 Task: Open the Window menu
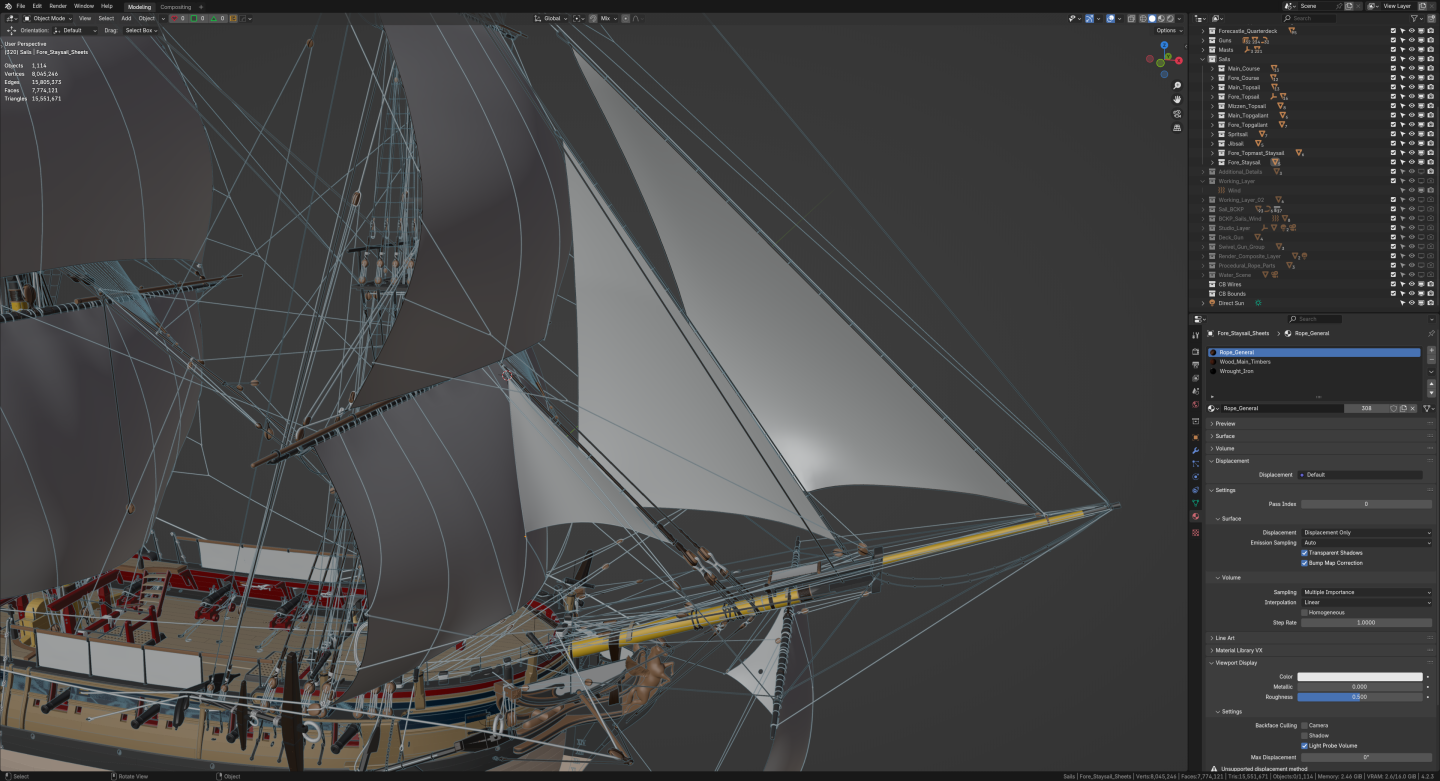tap(84, 6)
